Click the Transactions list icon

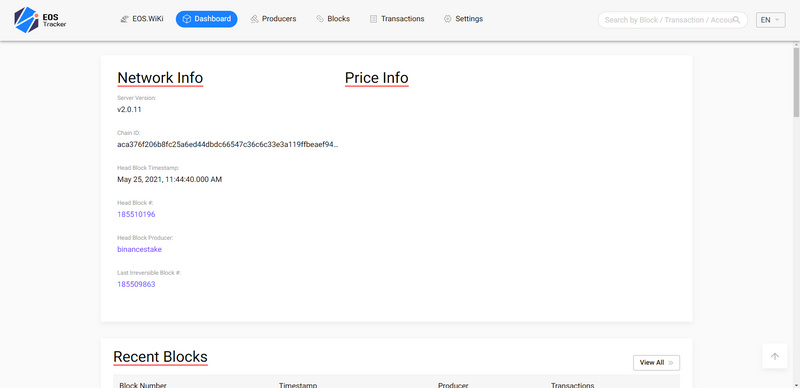click(373, 19)
